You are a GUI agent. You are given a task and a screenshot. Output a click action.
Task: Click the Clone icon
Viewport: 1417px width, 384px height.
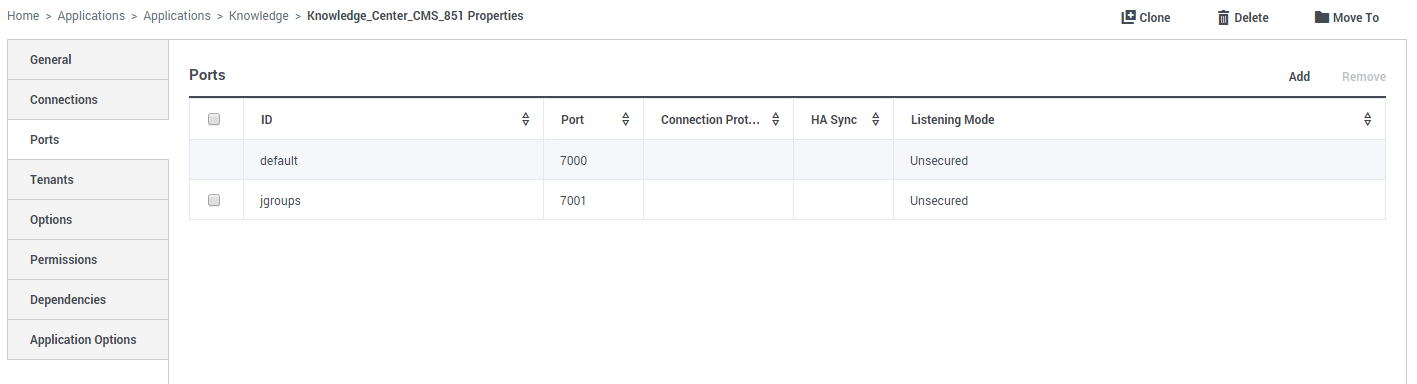click(1128, 17)
